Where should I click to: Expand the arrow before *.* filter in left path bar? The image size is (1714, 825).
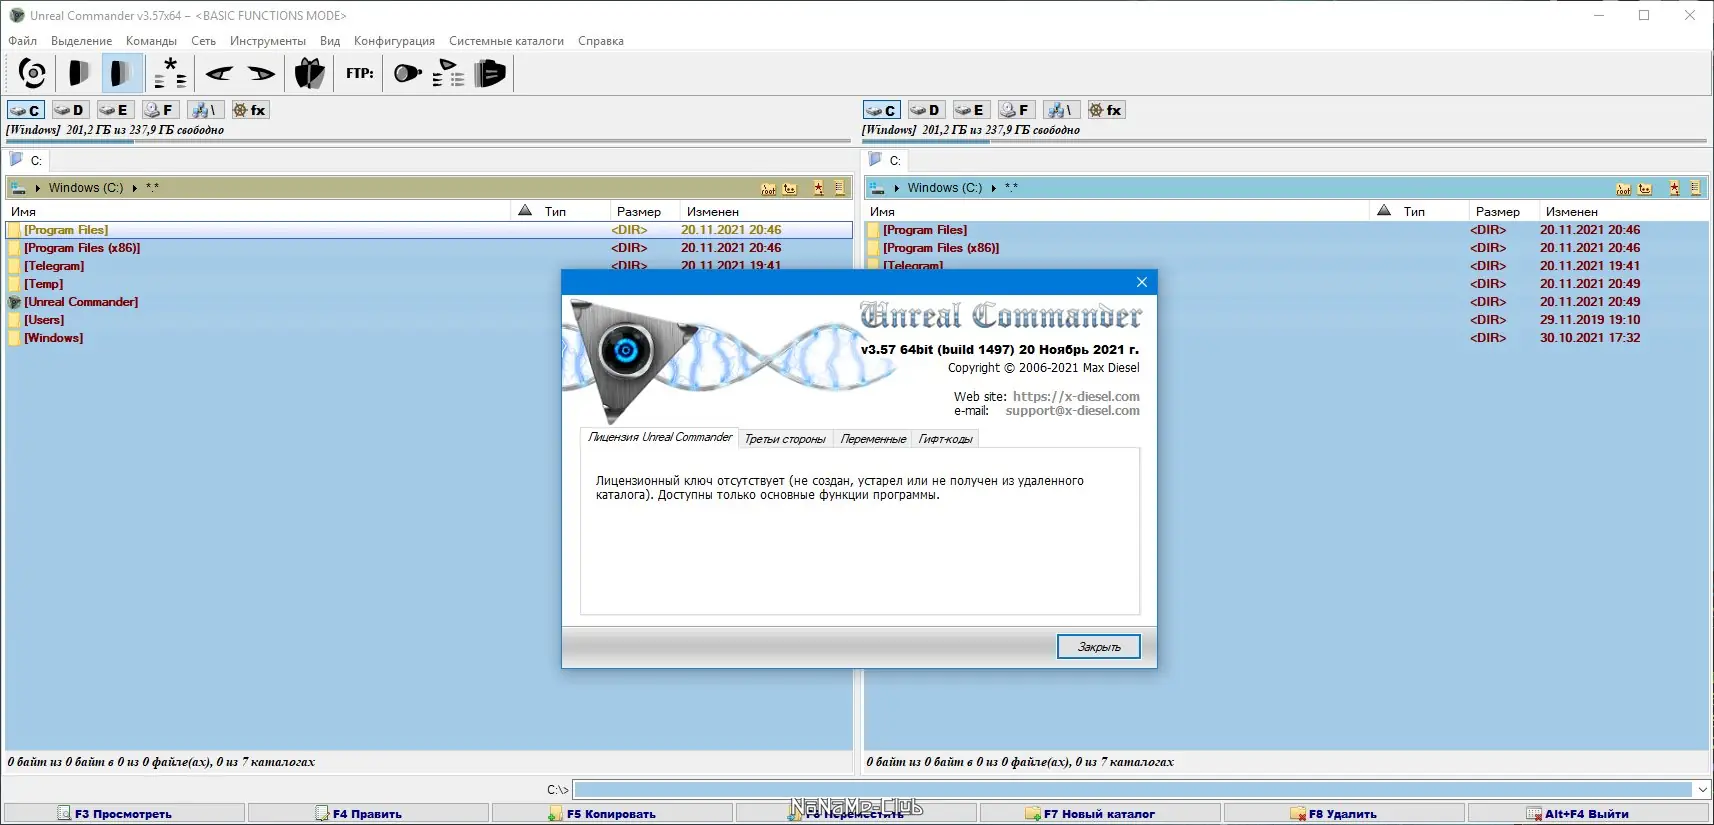click(x=135, y=188)
